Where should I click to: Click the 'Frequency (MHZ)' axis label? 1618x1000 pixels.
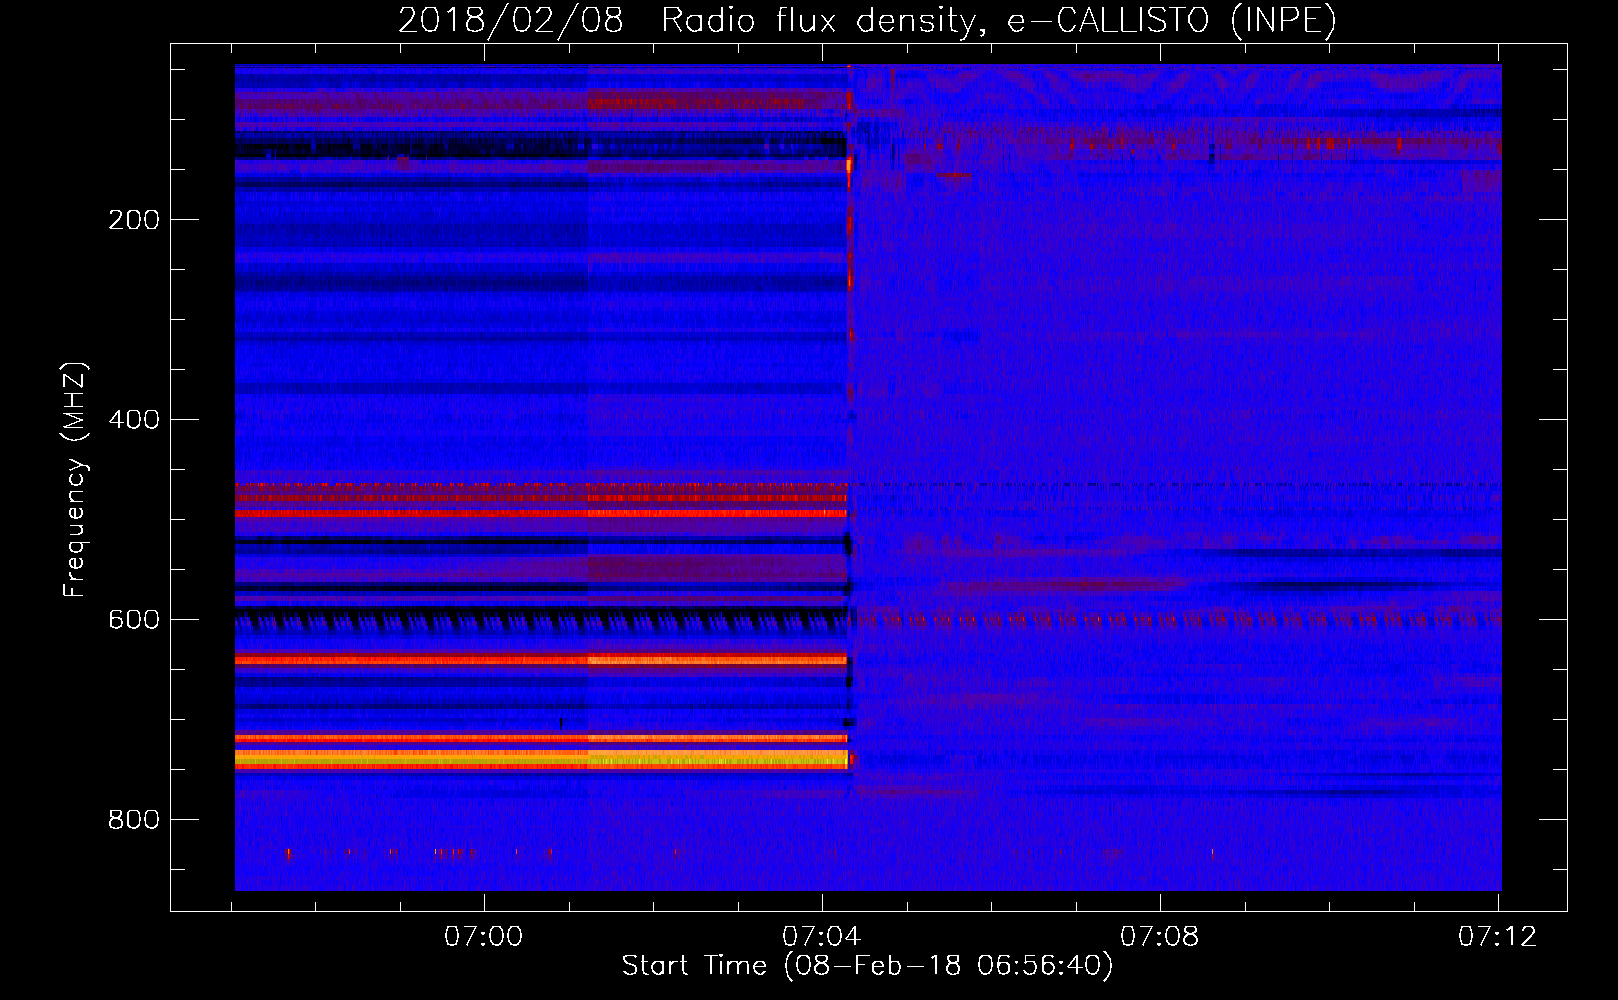pos(74,480)
